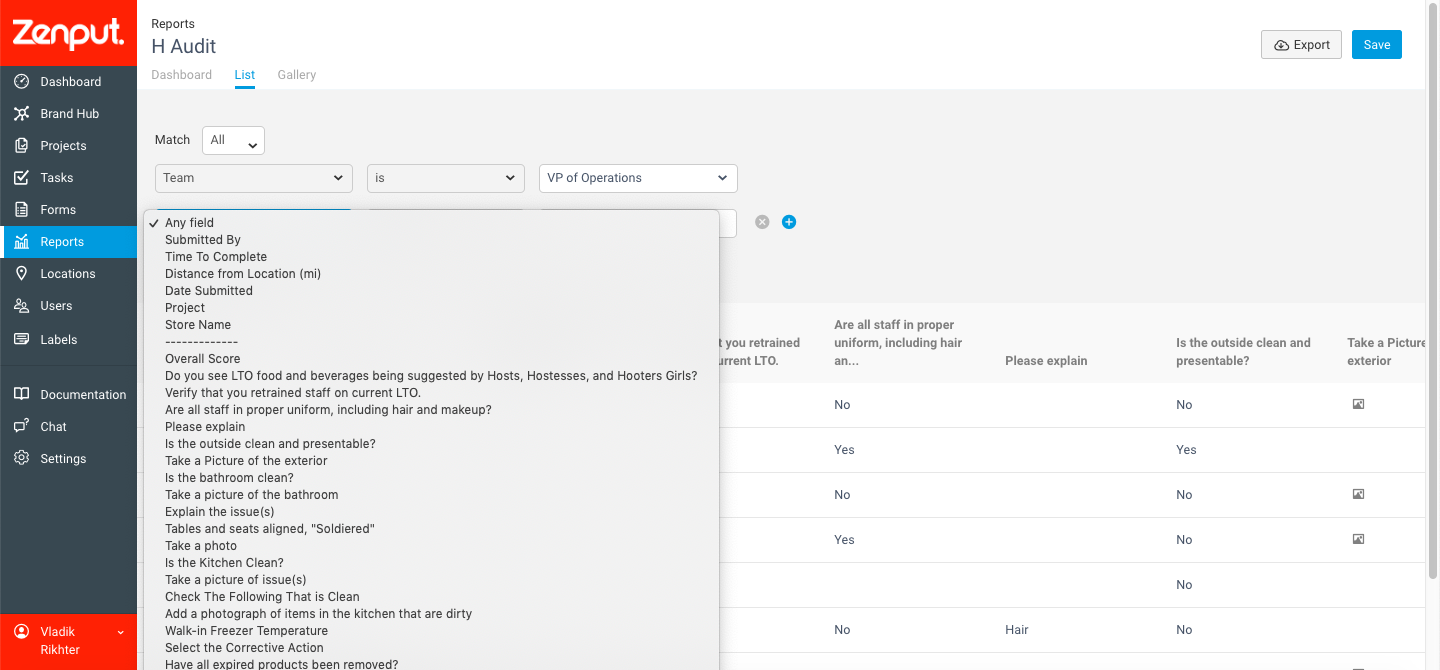Open Forms in sidebar
This screenshot has height=670, width=1440.
coord(68,210)
